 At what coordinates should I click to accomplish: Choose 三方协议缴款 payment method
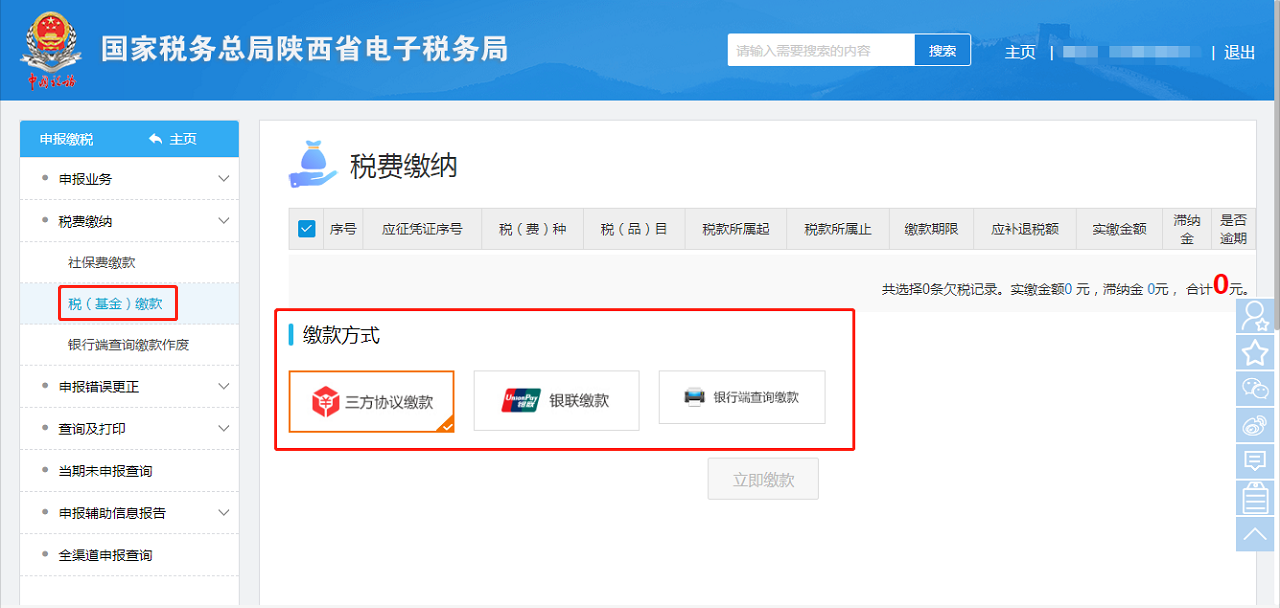point(371,401)
